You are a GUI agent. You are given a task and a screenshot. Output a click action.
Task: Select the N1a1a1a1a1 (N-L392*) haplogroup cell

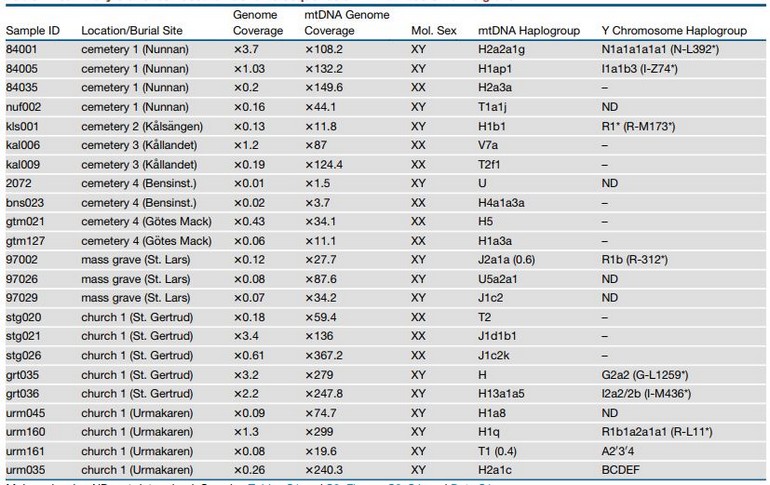[x=660, y=50]
